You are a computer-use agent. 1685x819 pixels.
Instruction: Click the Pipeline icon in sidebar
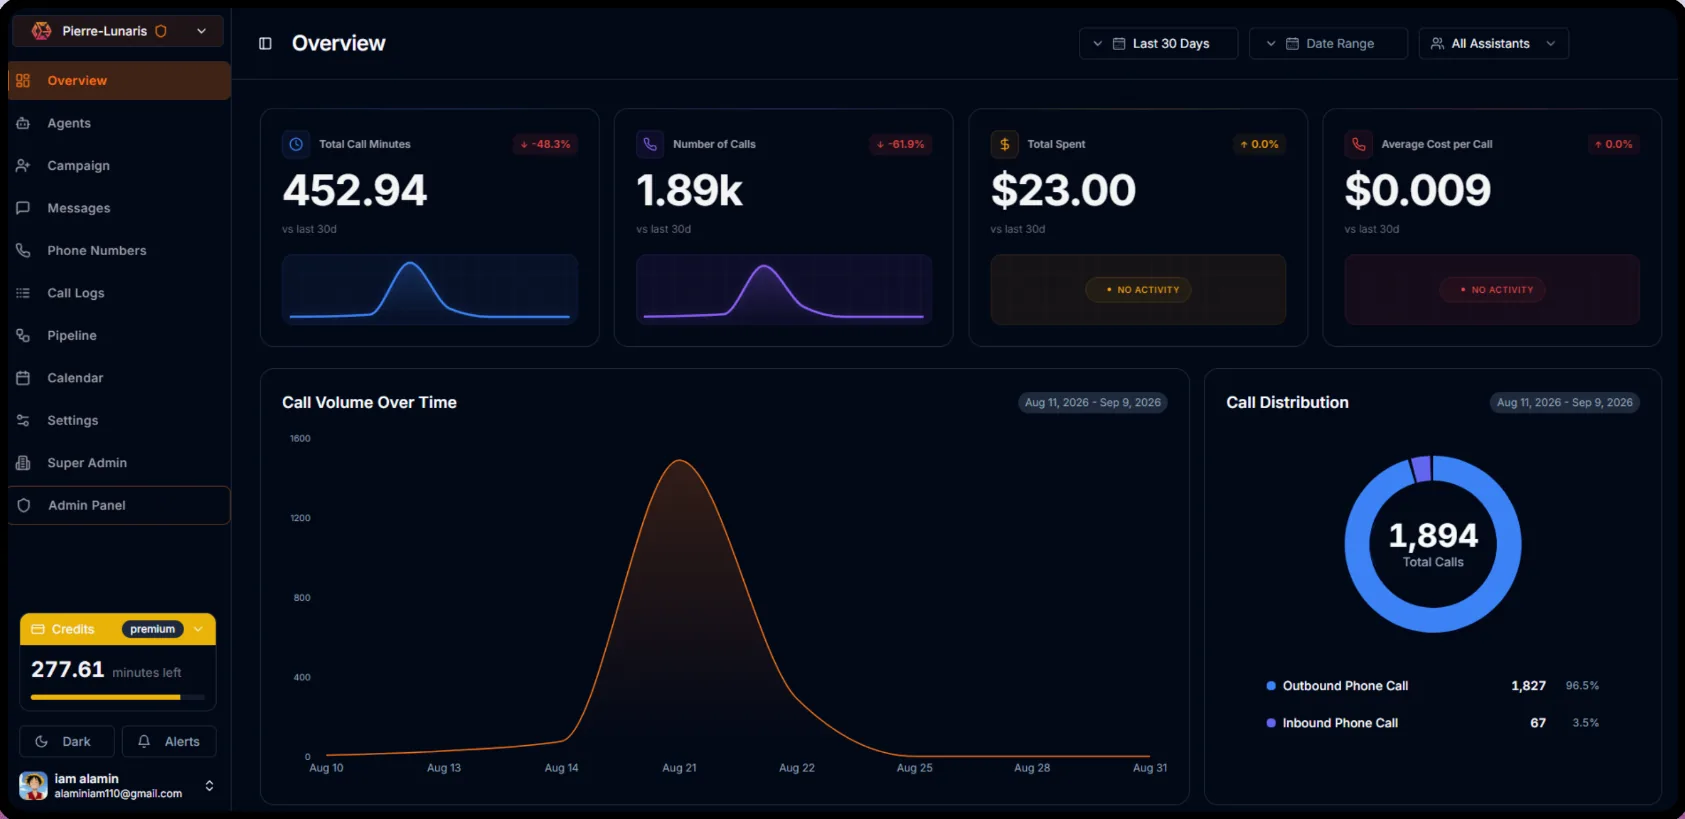pos(23,336)
